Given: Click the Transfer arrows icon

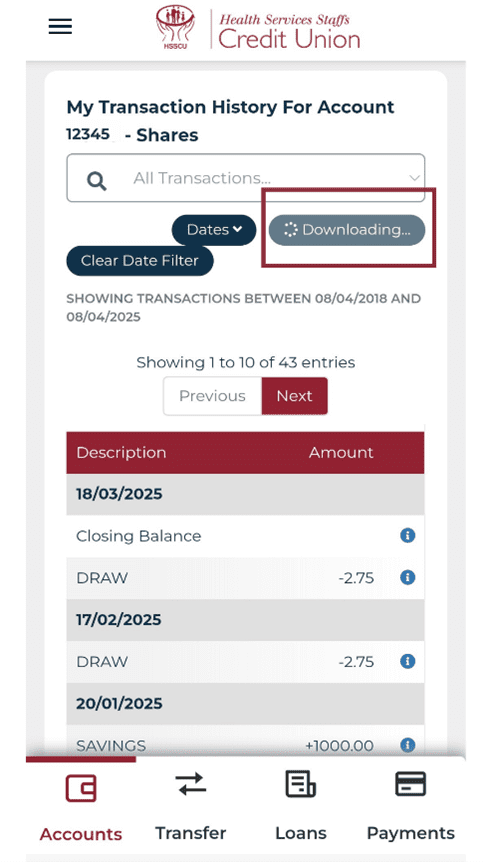Looking at the screenshot, I should click(190, 784).
